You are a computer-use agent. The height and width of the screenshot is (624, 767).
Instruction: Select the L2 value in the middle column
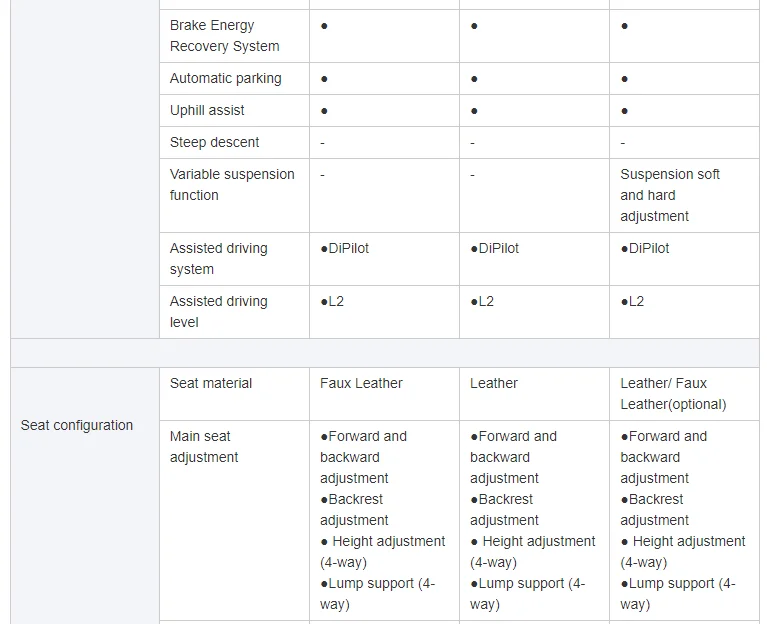point(482,301)
